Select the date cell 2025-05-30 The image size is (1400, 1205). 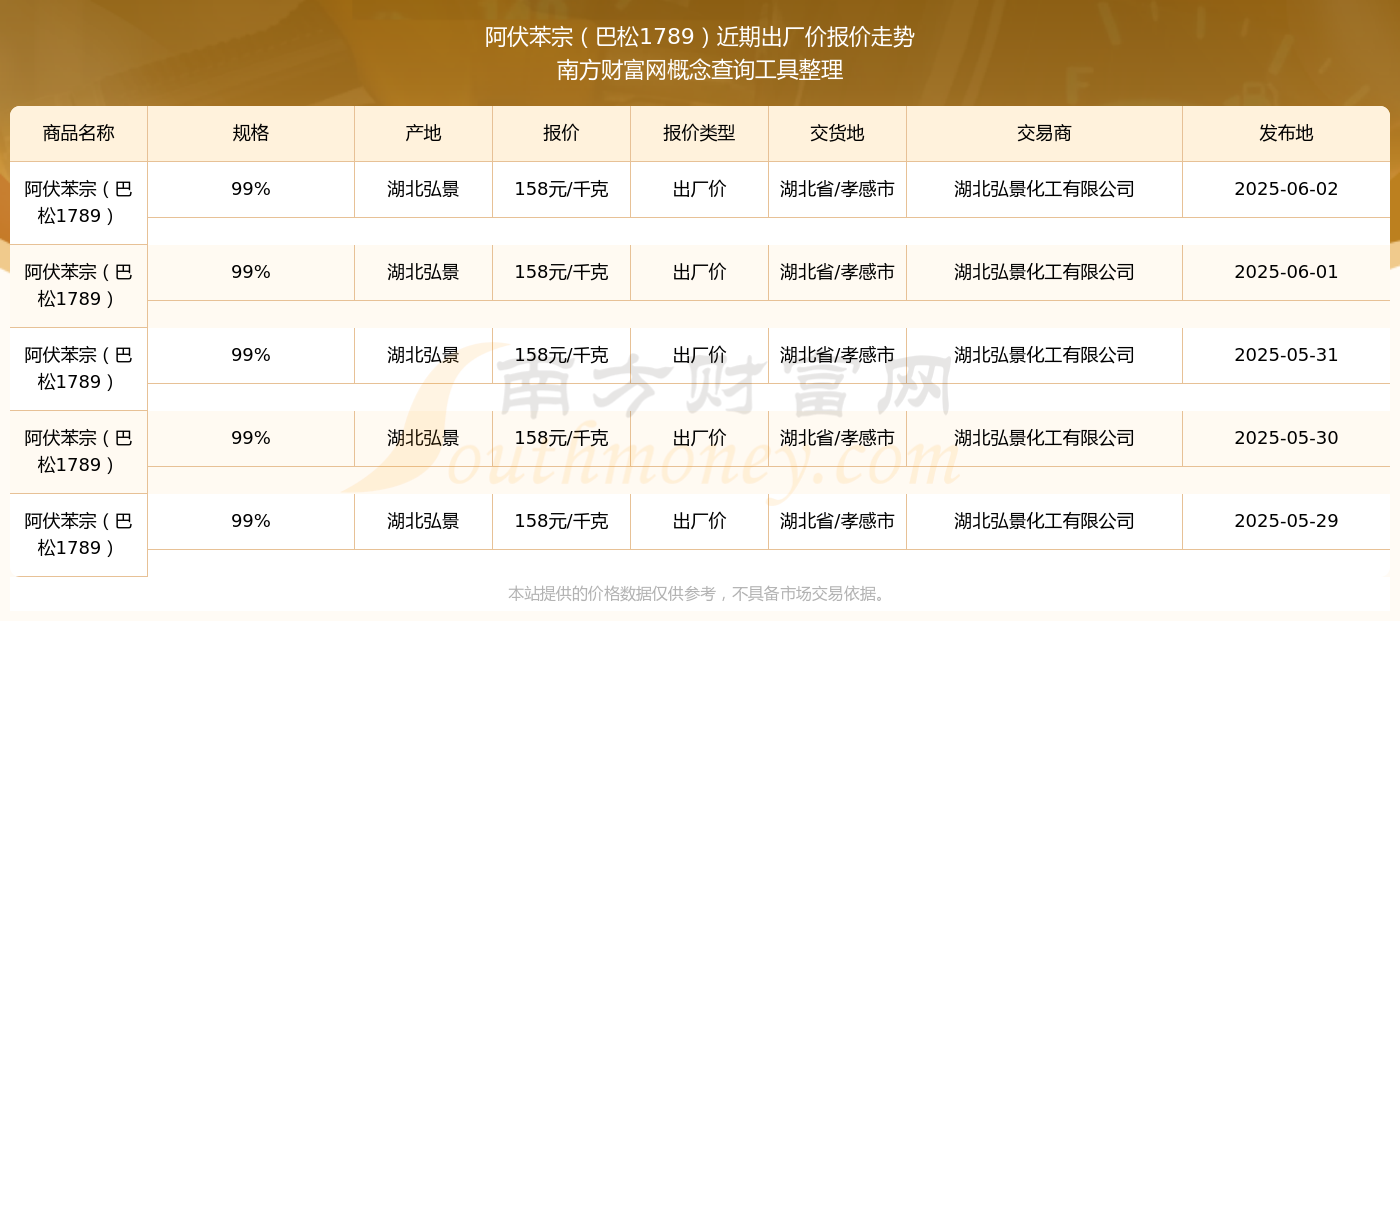click(1286, 438)
